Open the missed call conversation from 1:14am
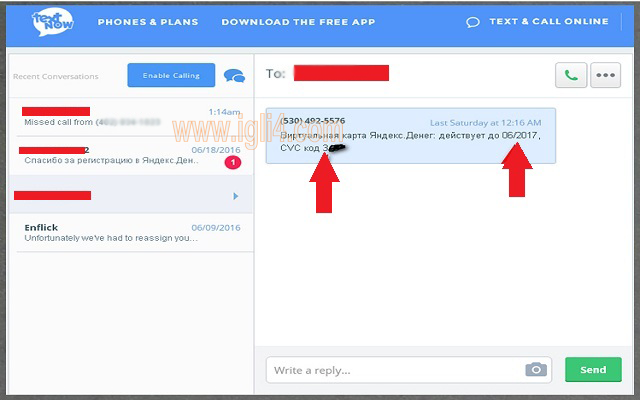The image size is (640, 400). click(131, 117)
